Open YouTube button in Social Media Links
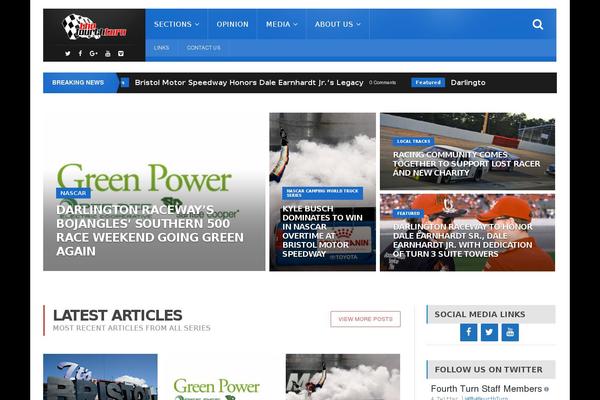This screenshot has width=600, height=400. click(x=510, y=332)
